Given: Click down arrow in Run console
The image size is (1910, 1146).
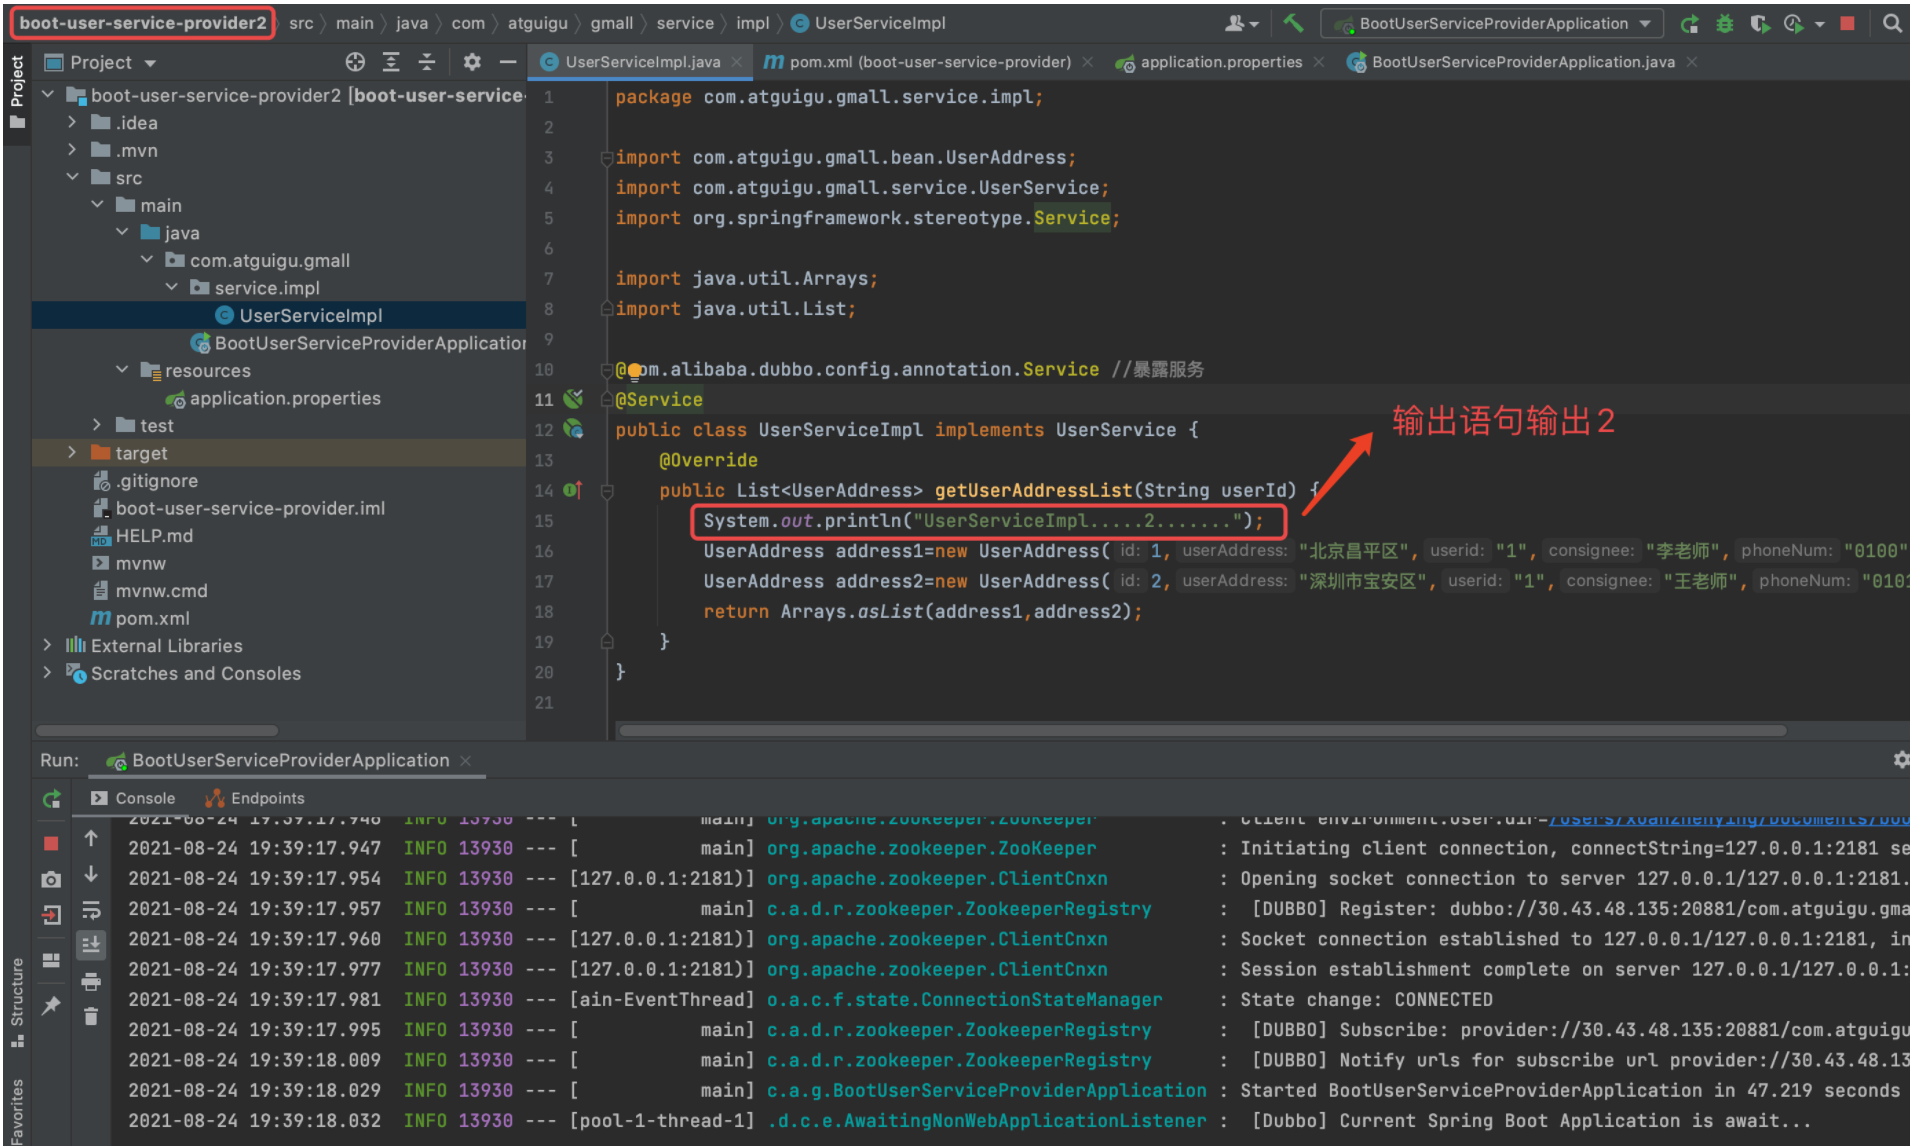Looking at the screenshot, I should pos(91,874).
